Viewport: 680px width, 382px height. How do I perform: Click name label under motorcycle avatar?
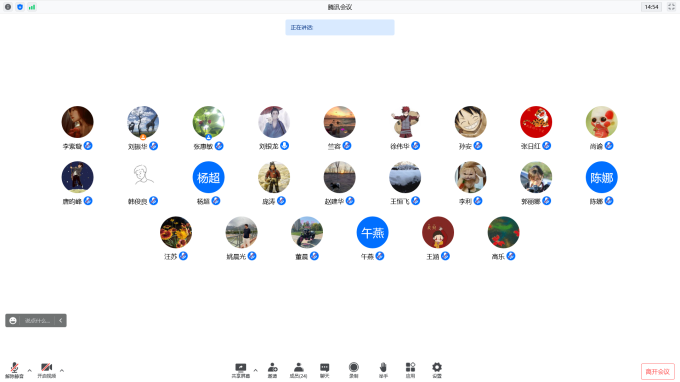pyautogui.click(x=301, y=257)
